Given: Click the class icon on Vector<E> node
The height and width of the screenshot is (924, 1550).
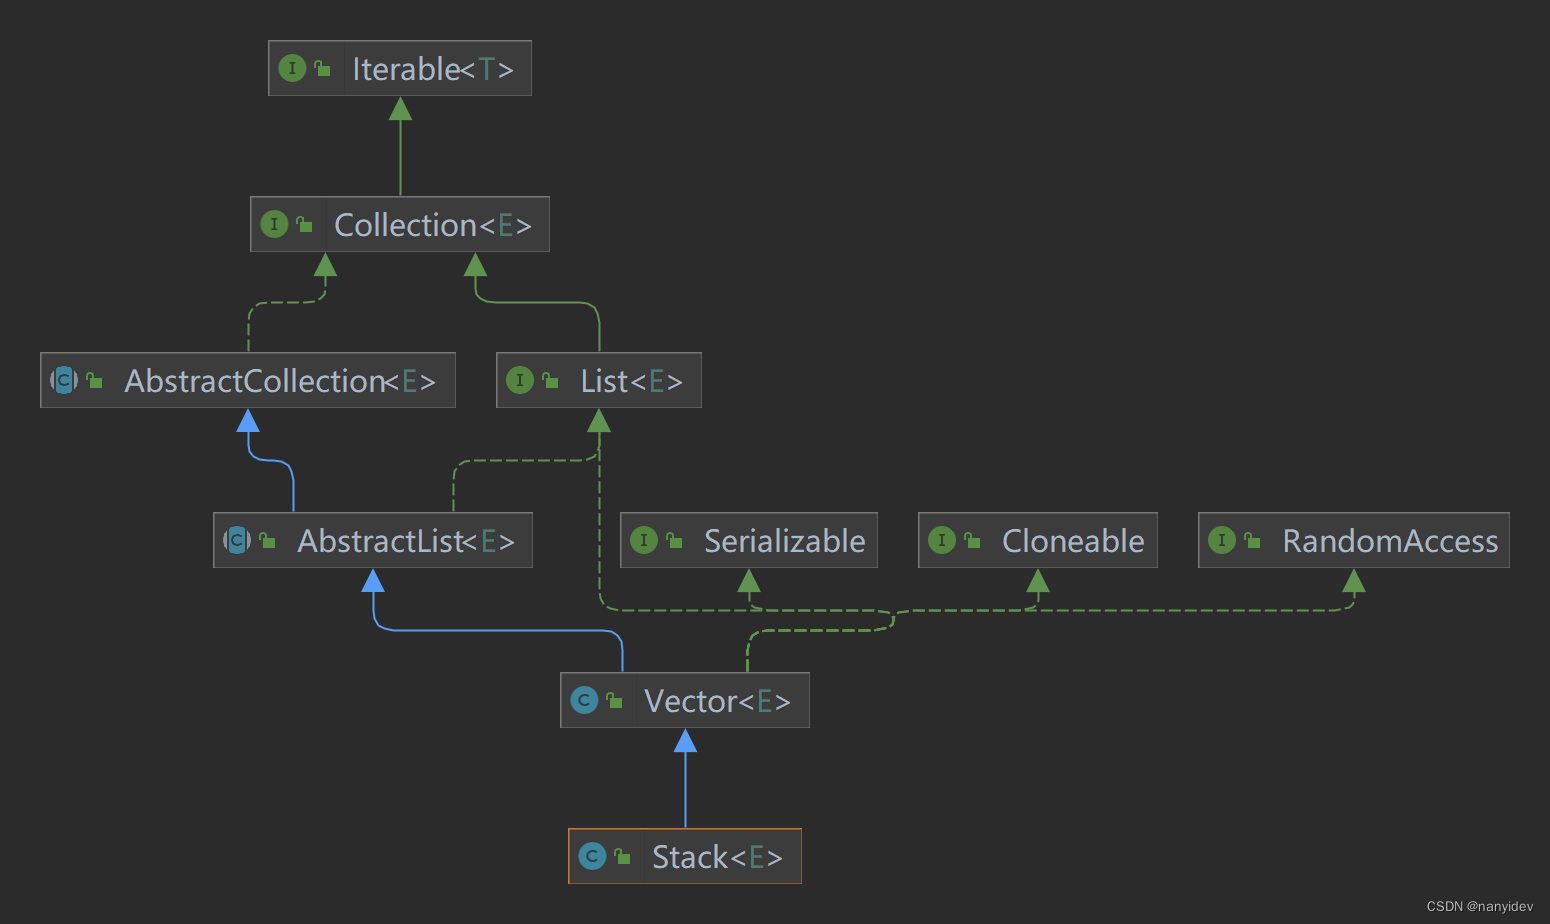Looking at the screenshot, I should (x=584, y=700).
